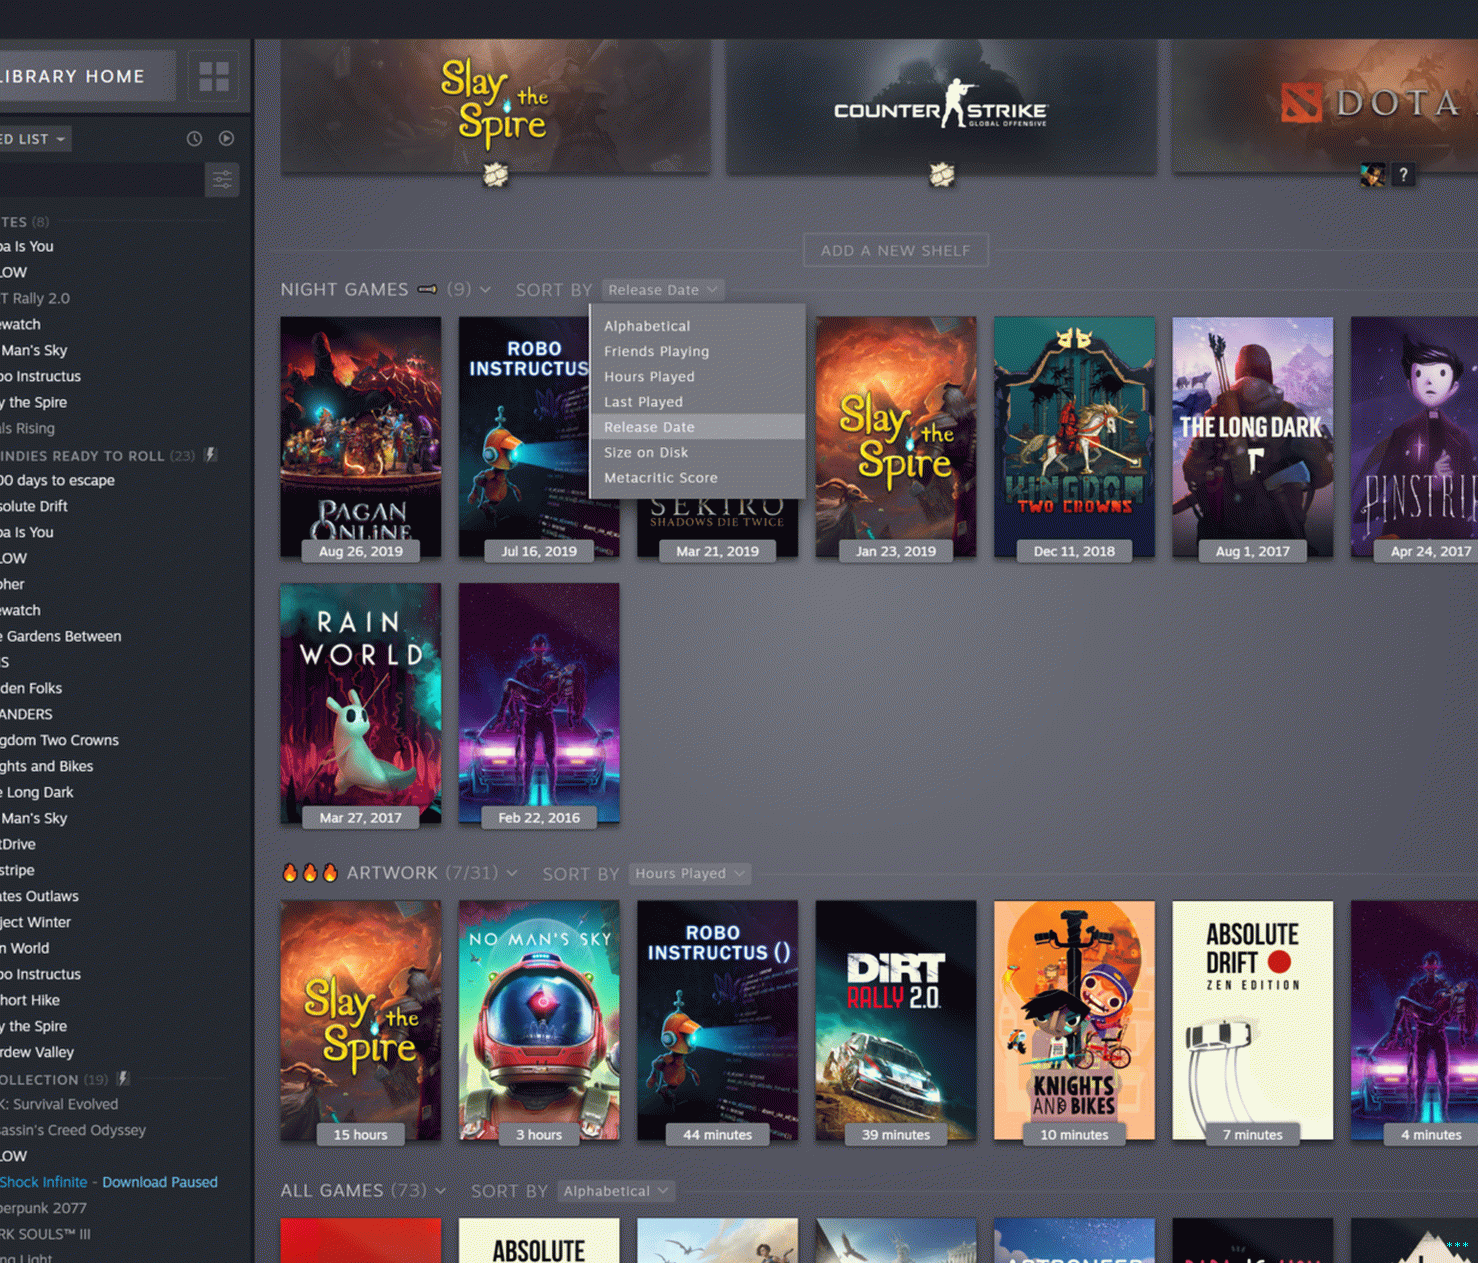This screenshot has height=1263, width=1478.
Task: Click the Add a New Shelf button
Action: coord(895,250)
